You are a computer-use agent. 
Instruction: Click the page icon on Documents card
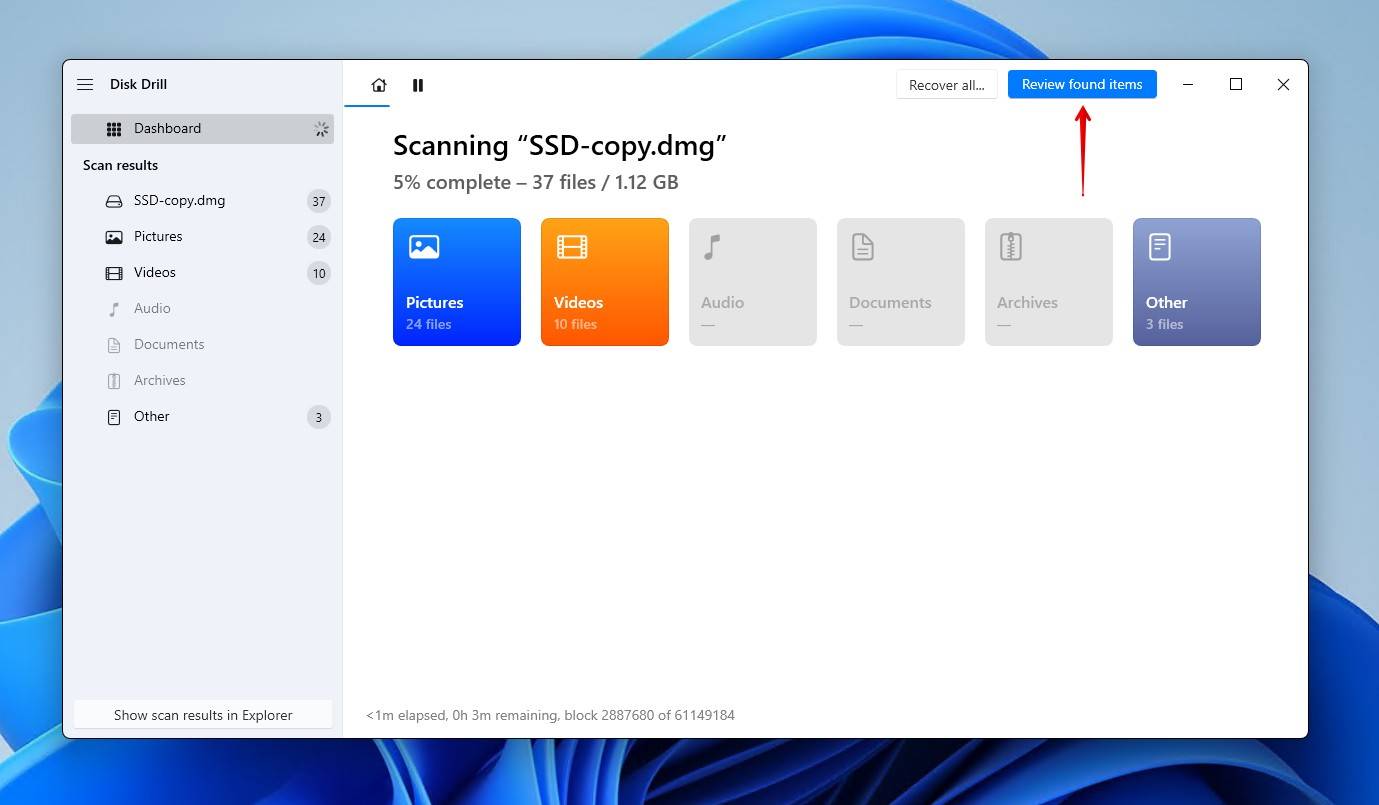pos(862,247)
